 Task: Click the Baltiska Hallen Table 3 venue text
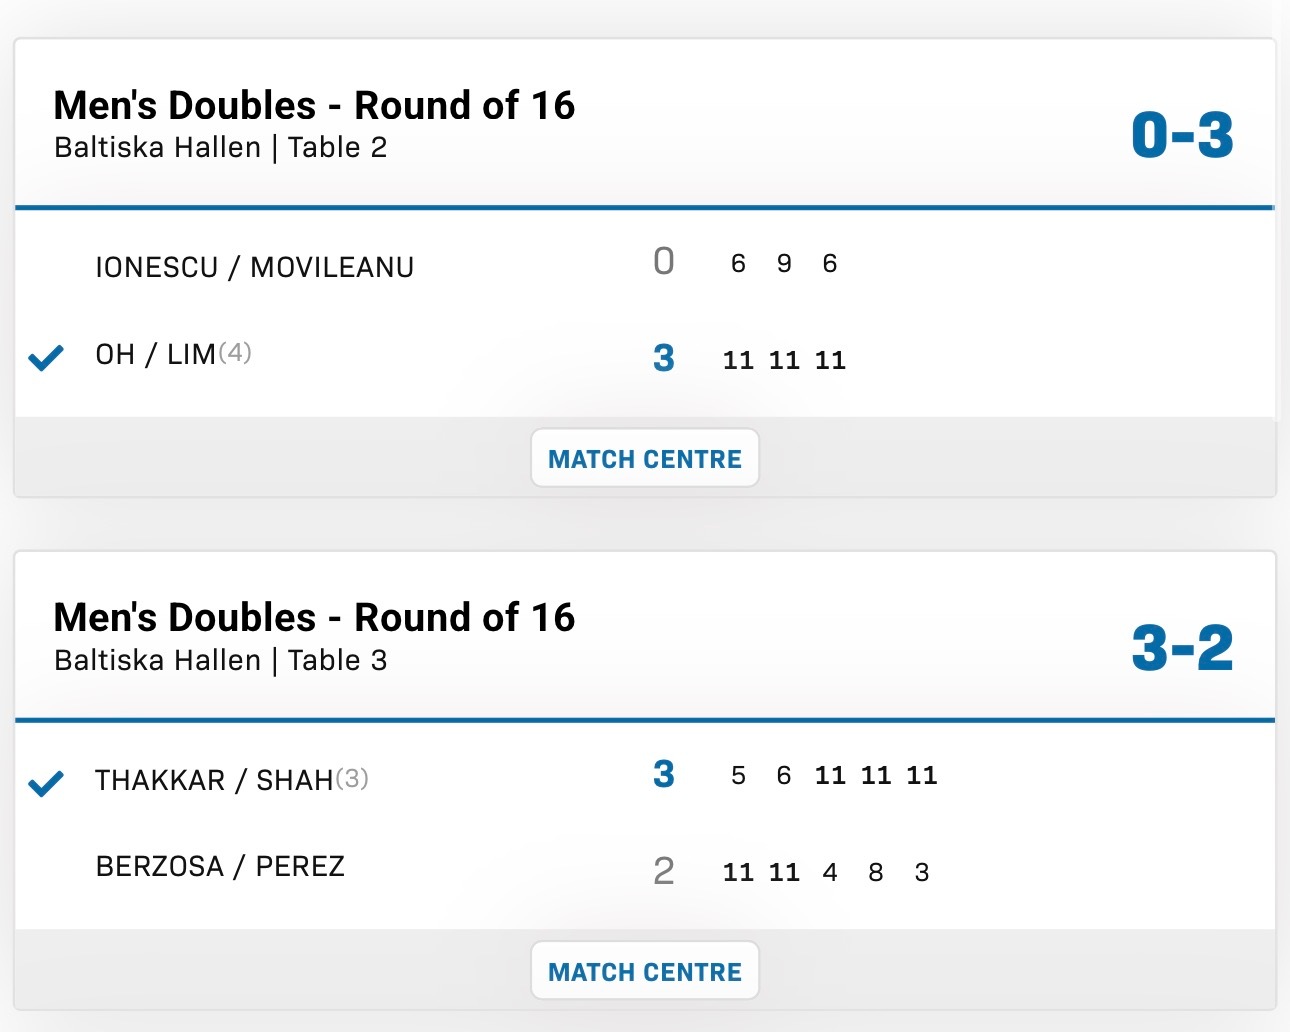(221, 660)
